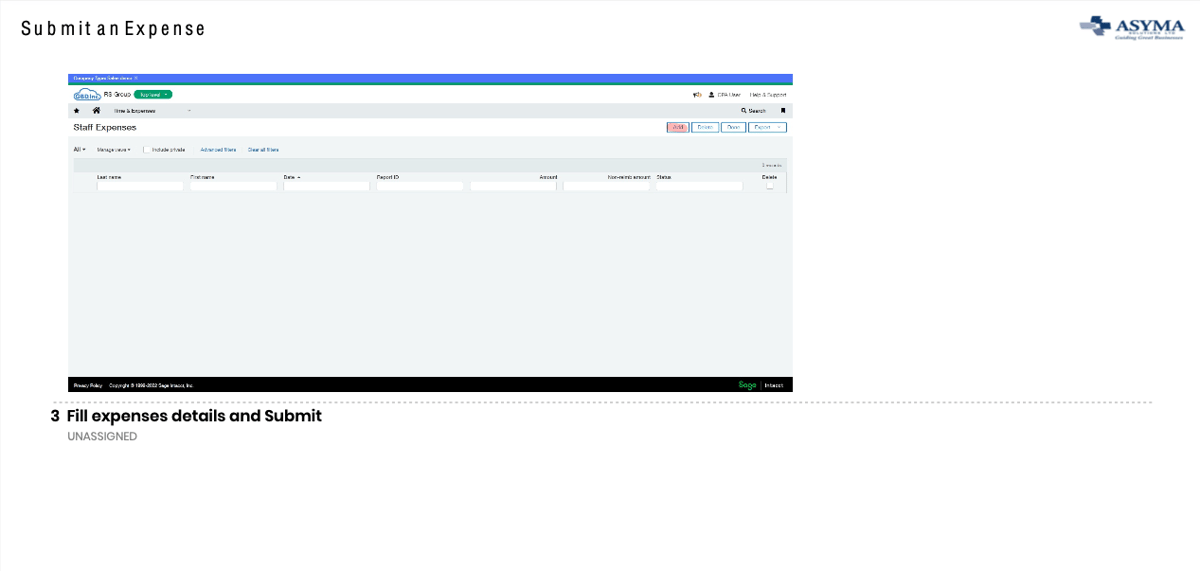Click the announcements megaphone icon
1200x571 pixels.
click(697, 95)
